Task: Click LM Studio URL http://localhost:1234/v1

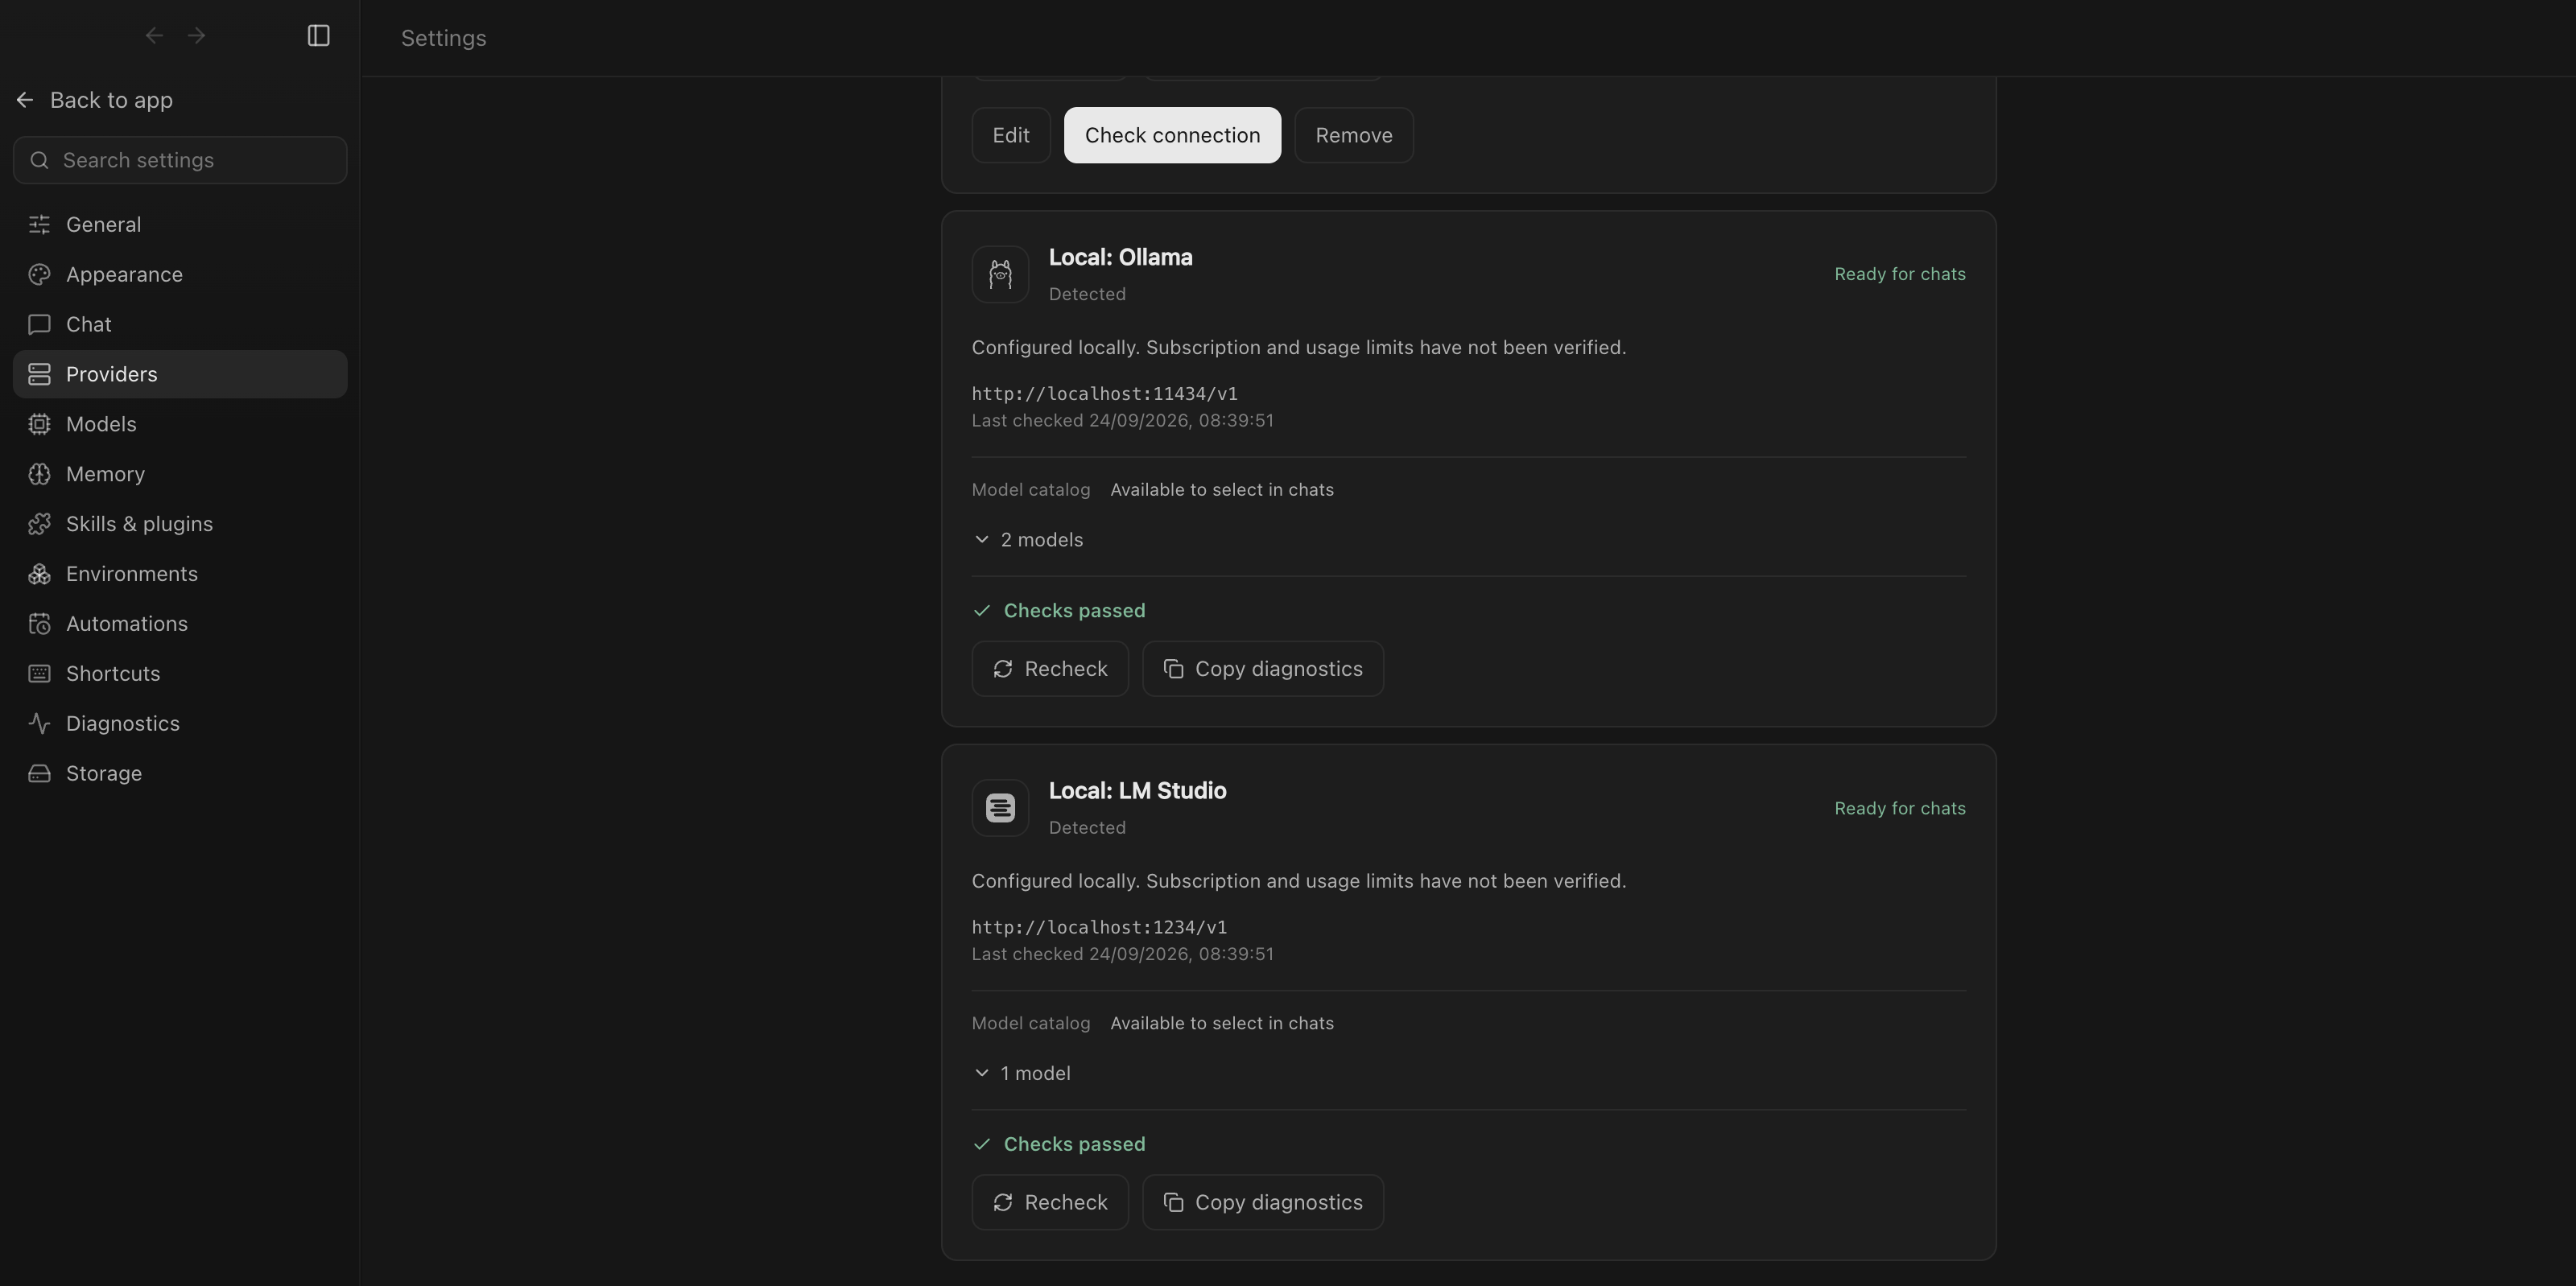Action: click(x=1099, y=928)
